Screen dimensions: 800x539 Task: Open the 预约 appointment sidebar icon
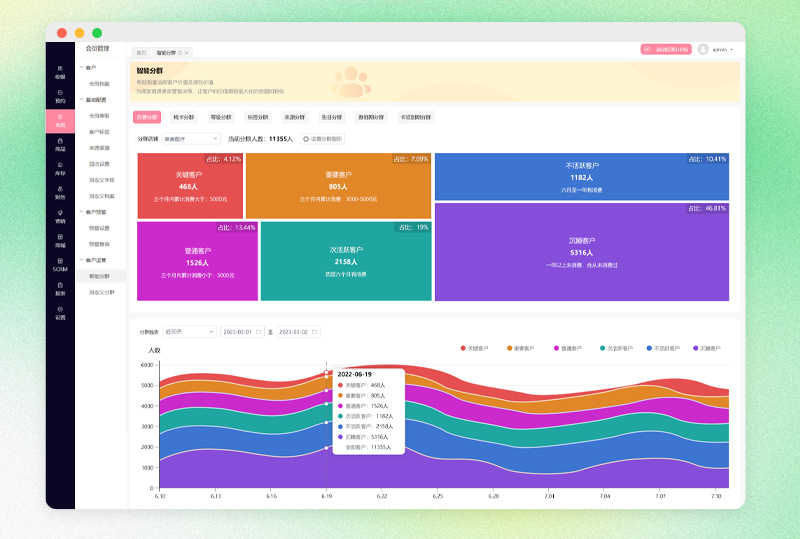60,95
